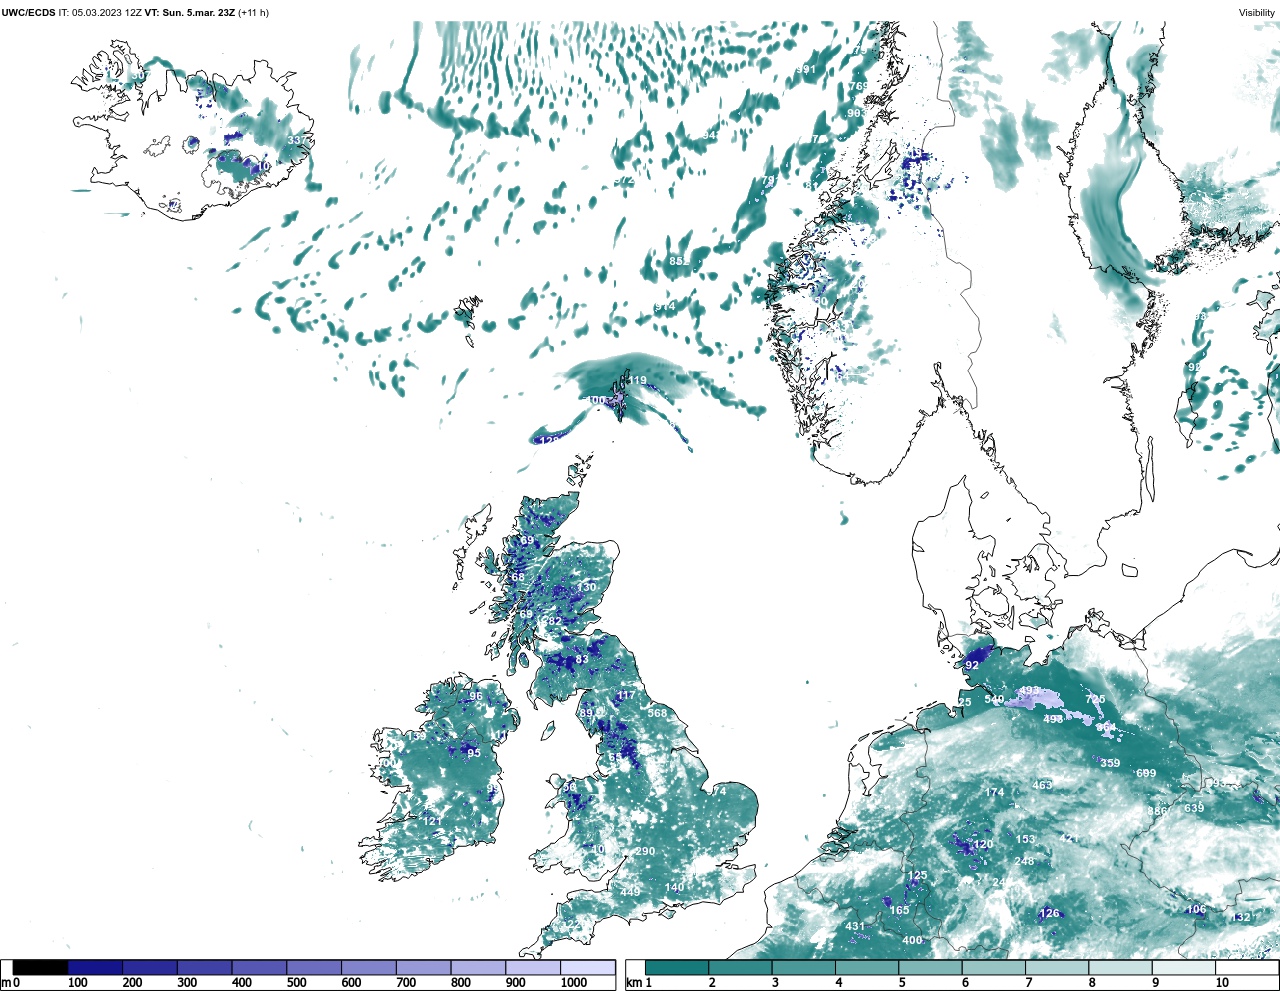Click the '165' value near Luxembourg
Viewport: 1280px width, 991px height.
point(900,910)
